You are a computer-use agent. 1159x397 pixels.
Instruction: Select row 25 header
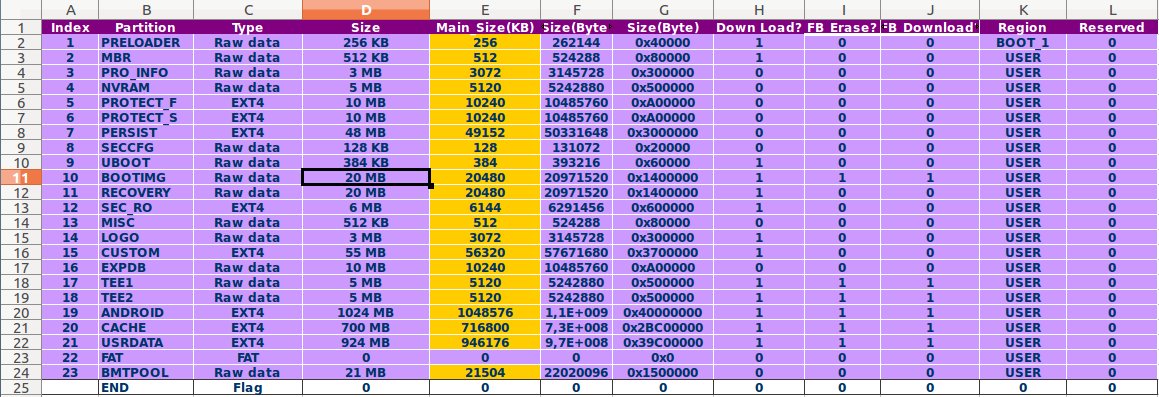point(21,387)
